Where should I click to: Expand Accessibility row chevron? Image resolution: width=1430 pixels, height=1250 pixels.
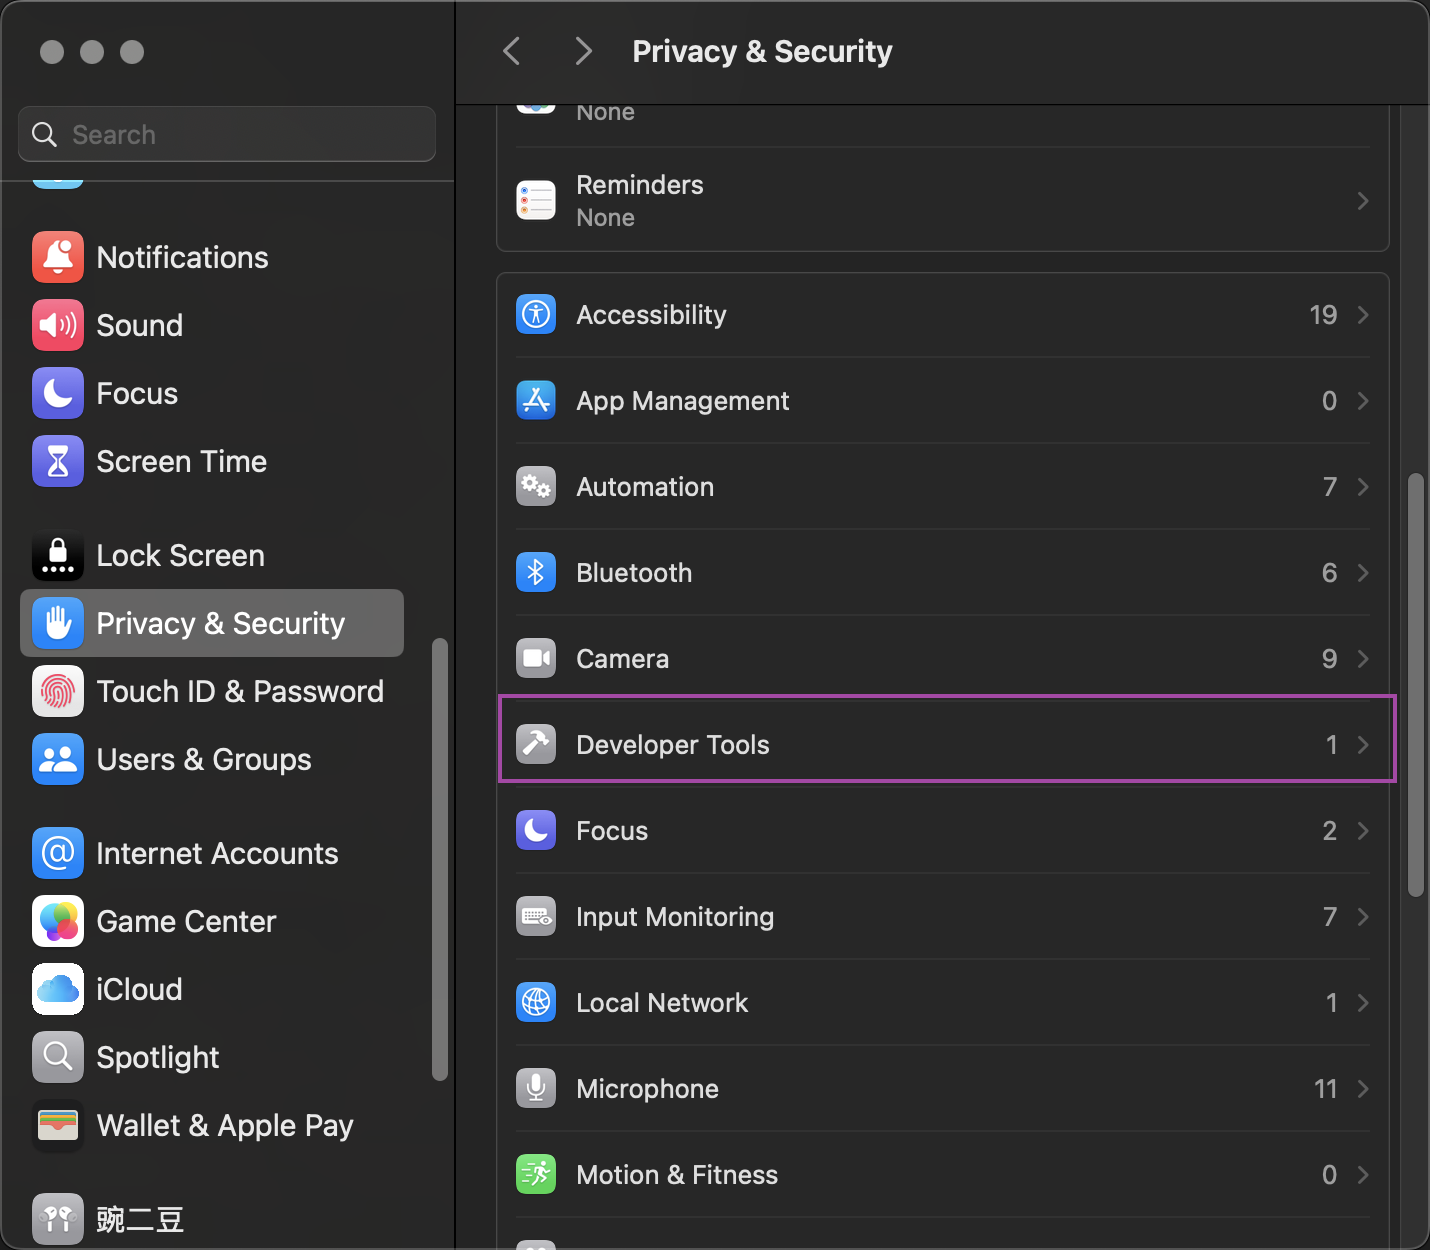pos(1363,315)
